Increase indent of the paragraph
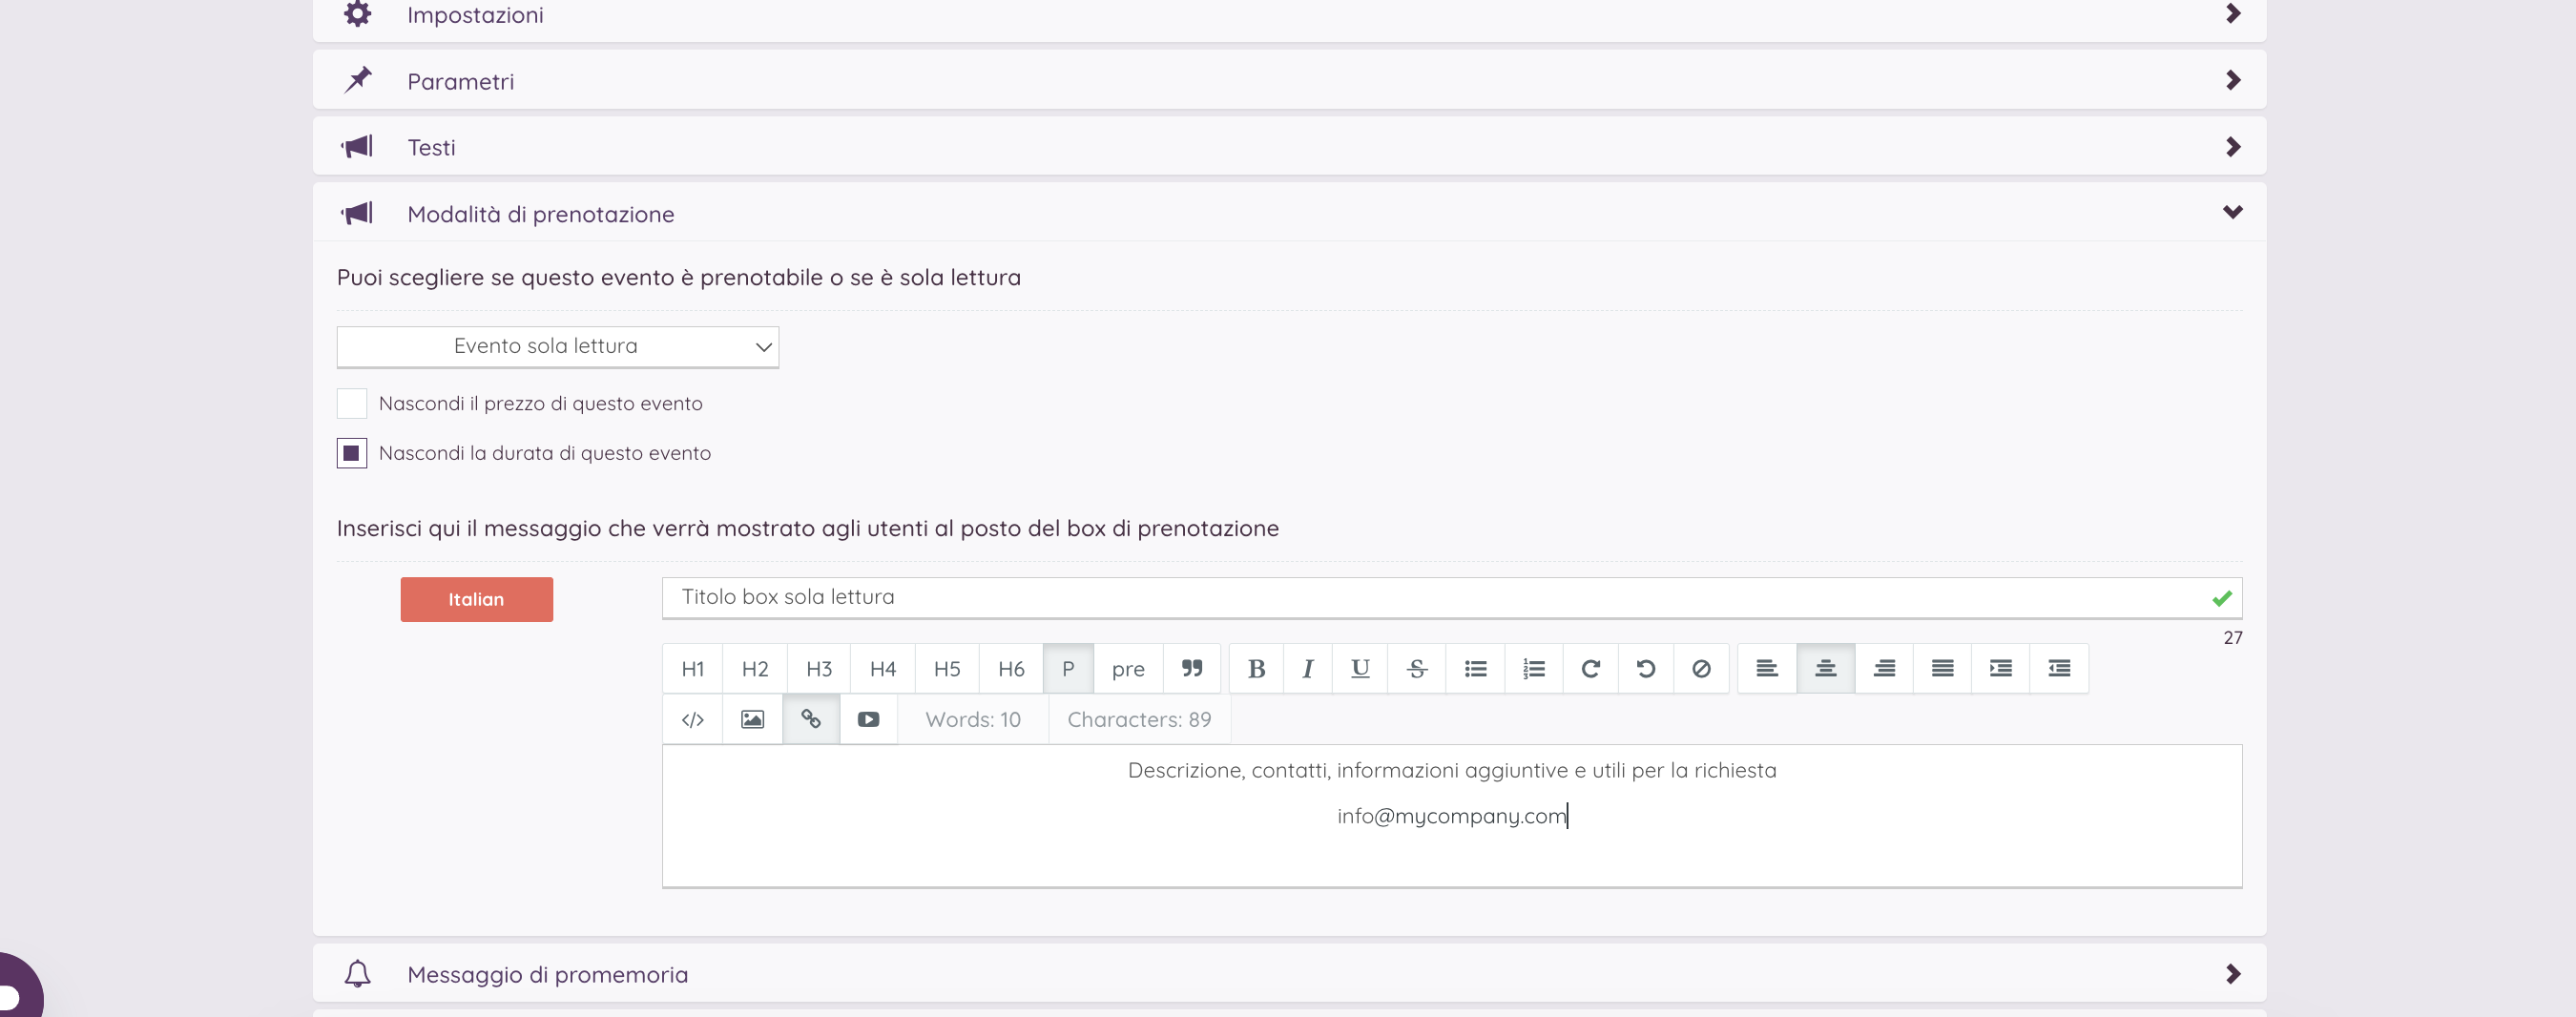The height and width of the screenshot is (1017, 2576). tap(2000, 668)
